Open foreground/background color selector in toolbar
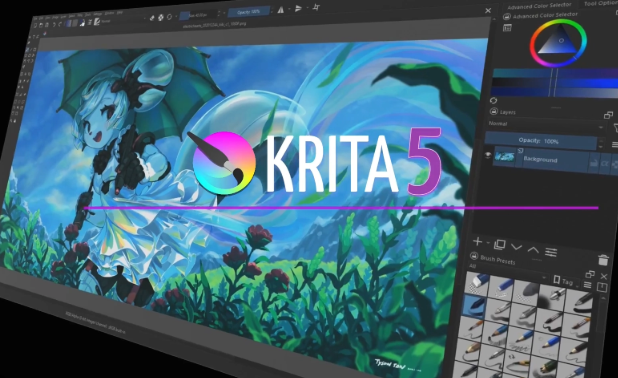The image size is (618, 378). pyautogui.click(x=82, y=23)
